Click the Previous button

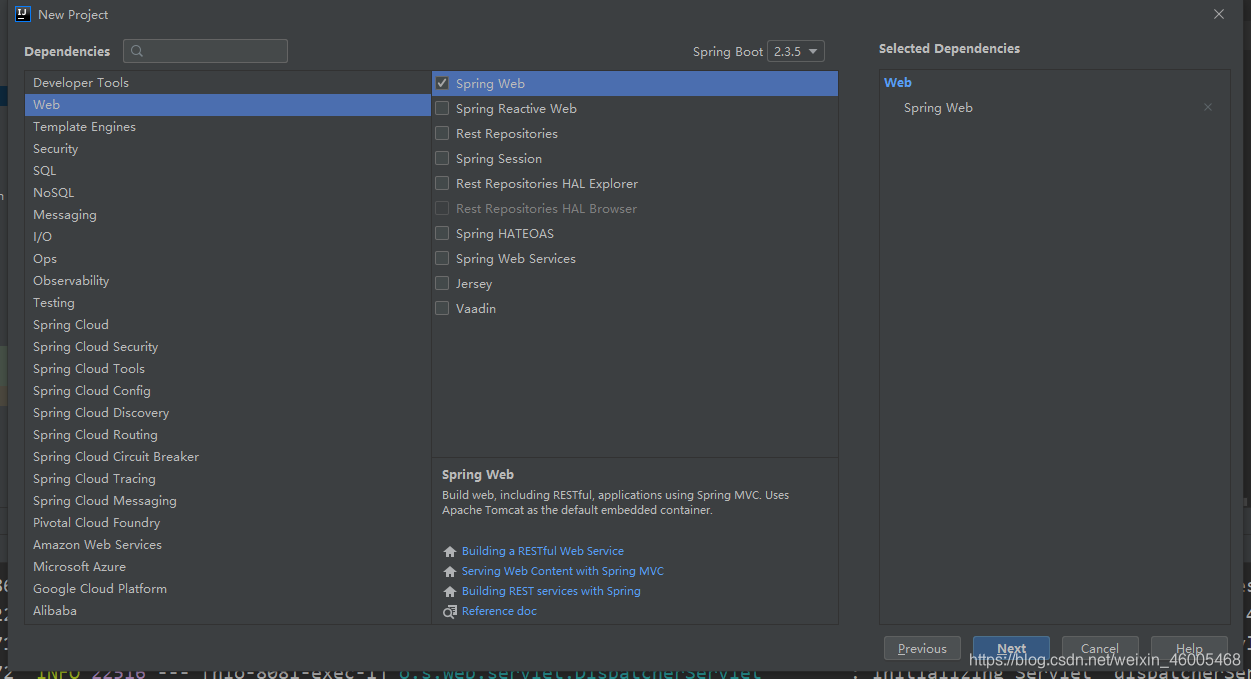[x=922, y=648]
